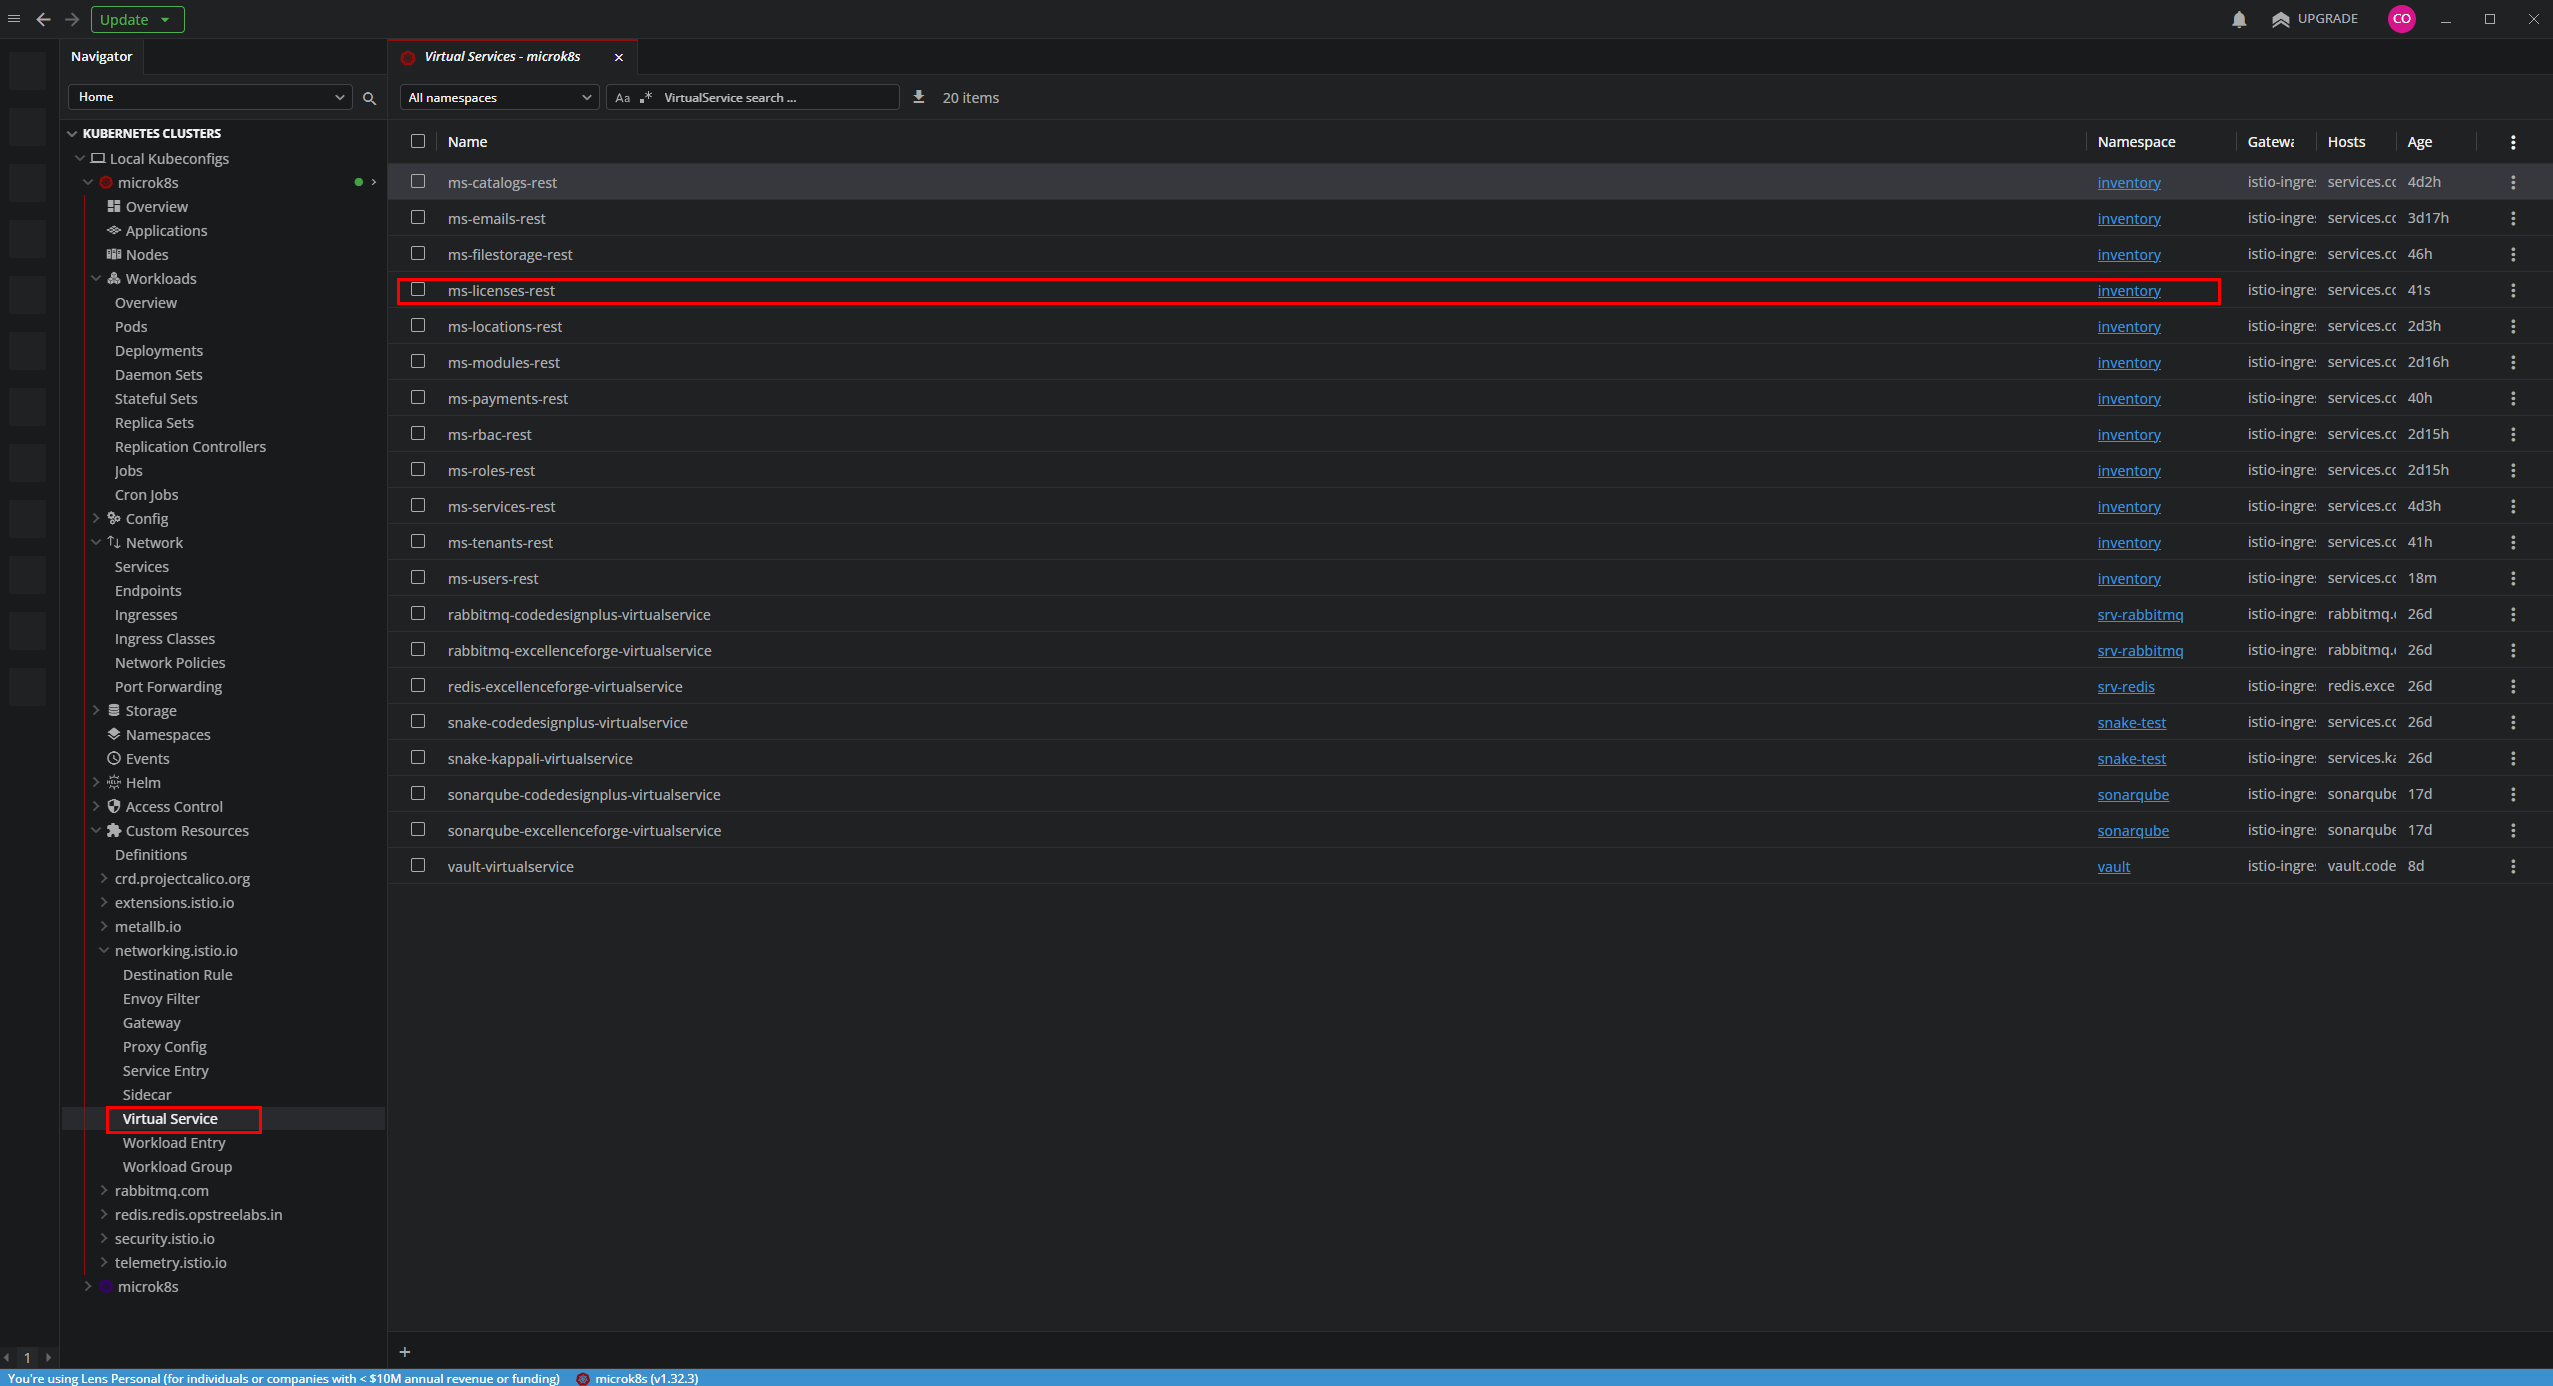Viewport: 2553px width, 1386px height.
Task: Go forward with the right arrow icon
Action: point(72,19)
